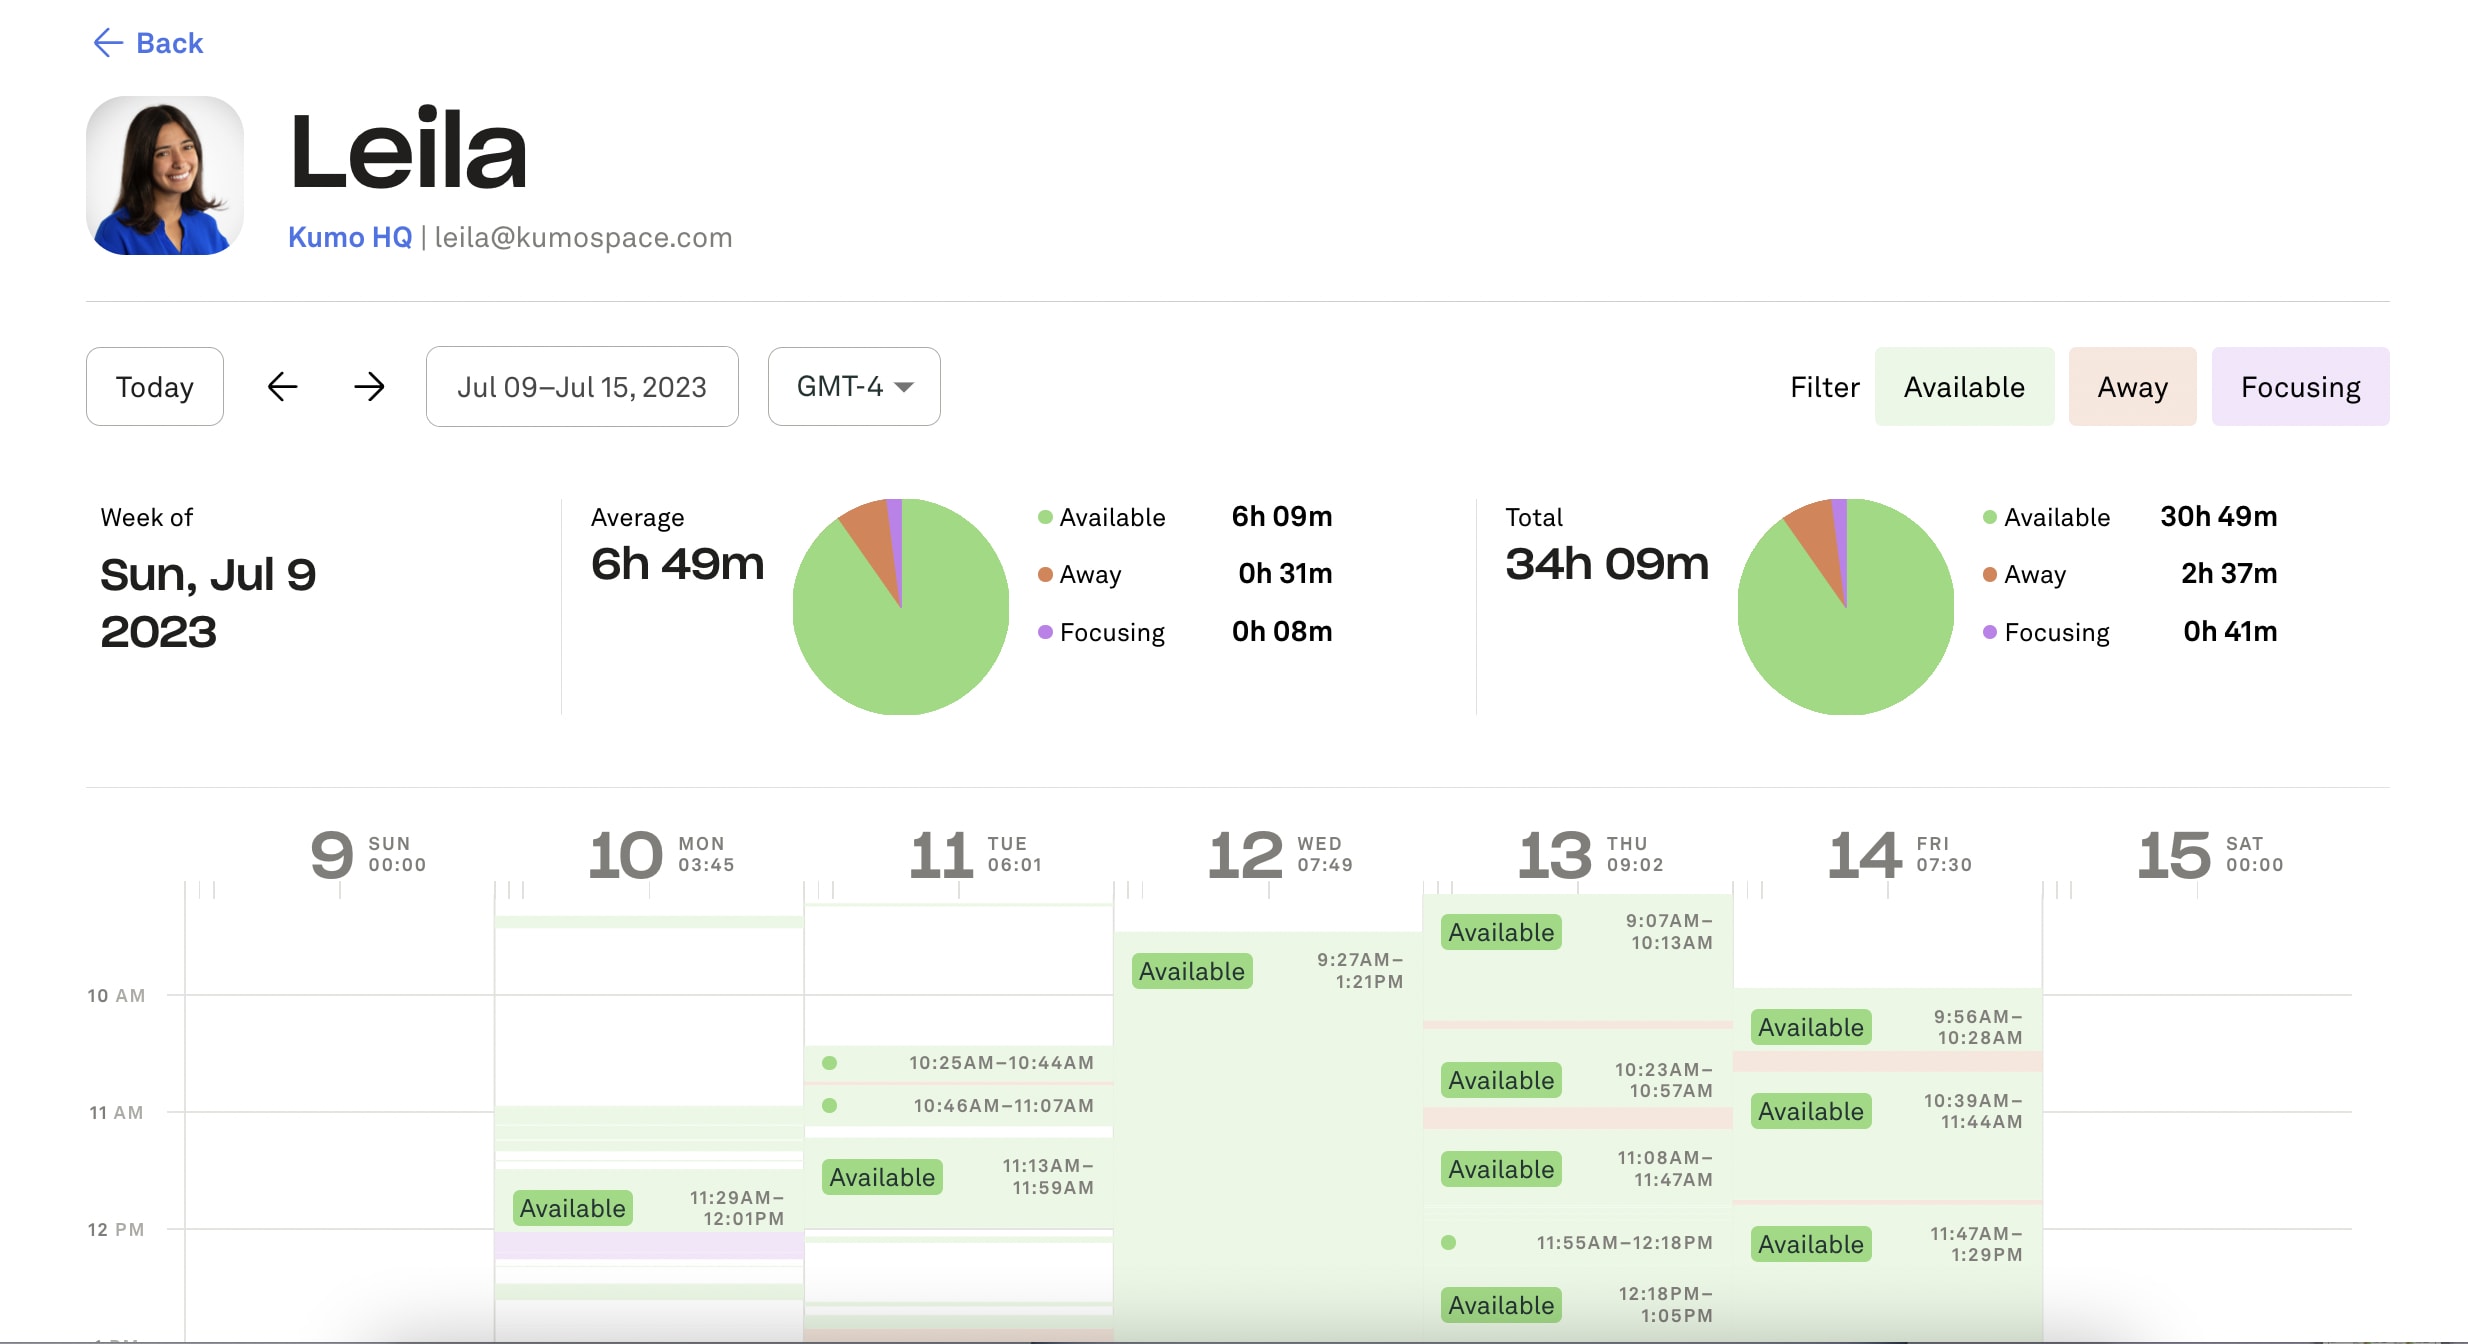2468x1344 pixels.
Task: Click green dot on 10:25AM–10:44AM slot
Action: (x=829, y=1063)
